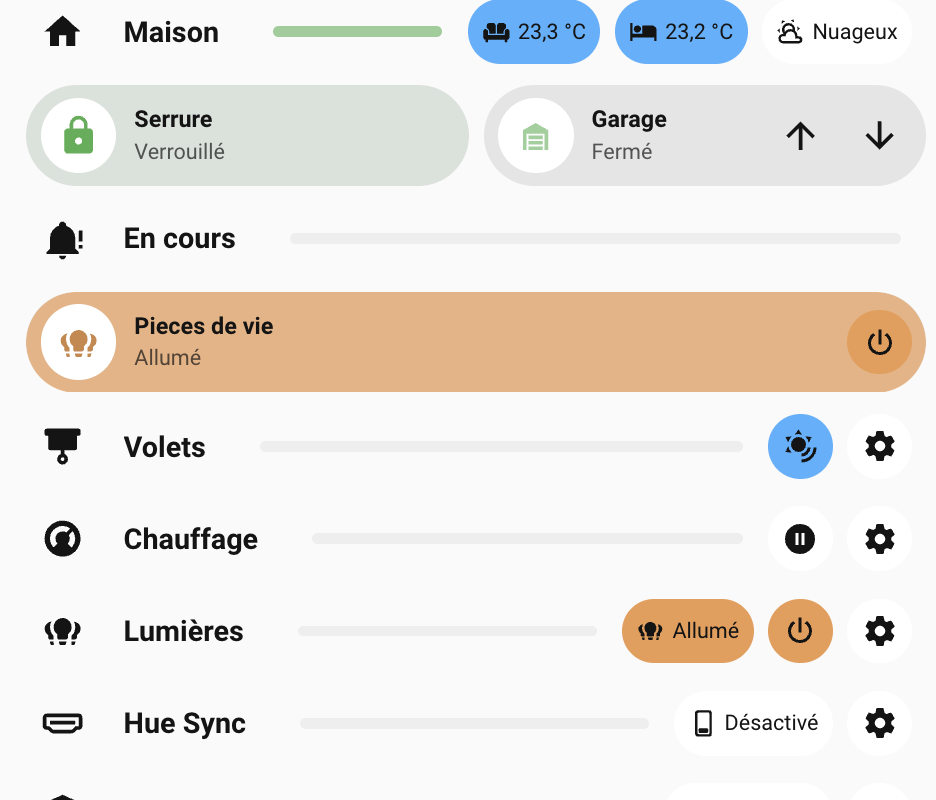Open Lumières settings gear

point(879,631)
